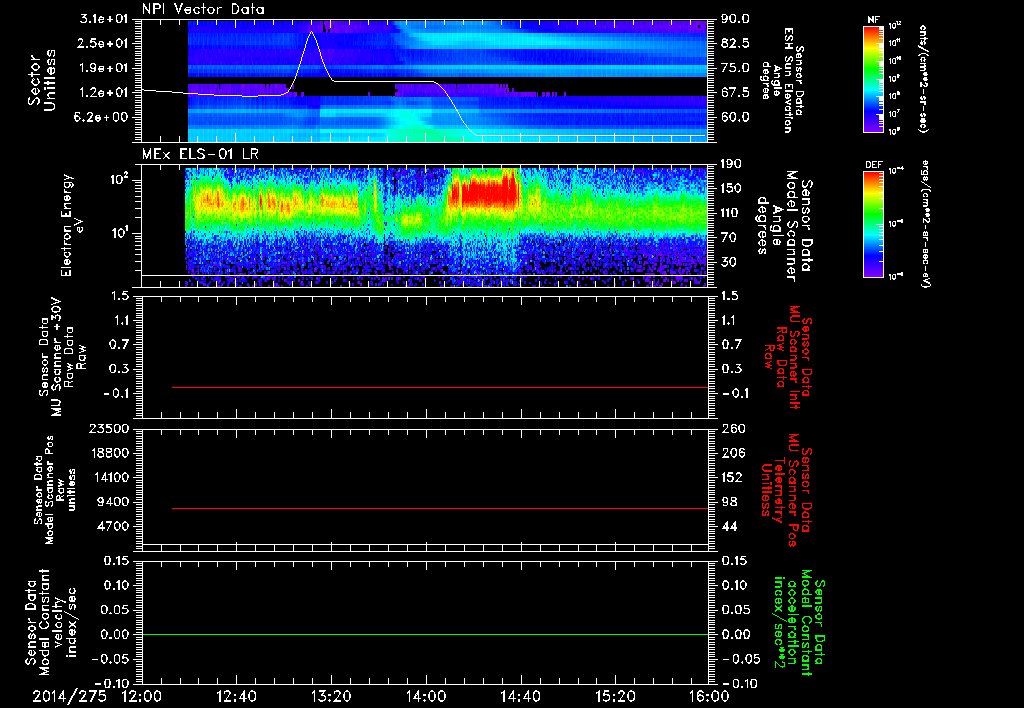Click the 98 telemetry axis tick

[x=728, y=502]
